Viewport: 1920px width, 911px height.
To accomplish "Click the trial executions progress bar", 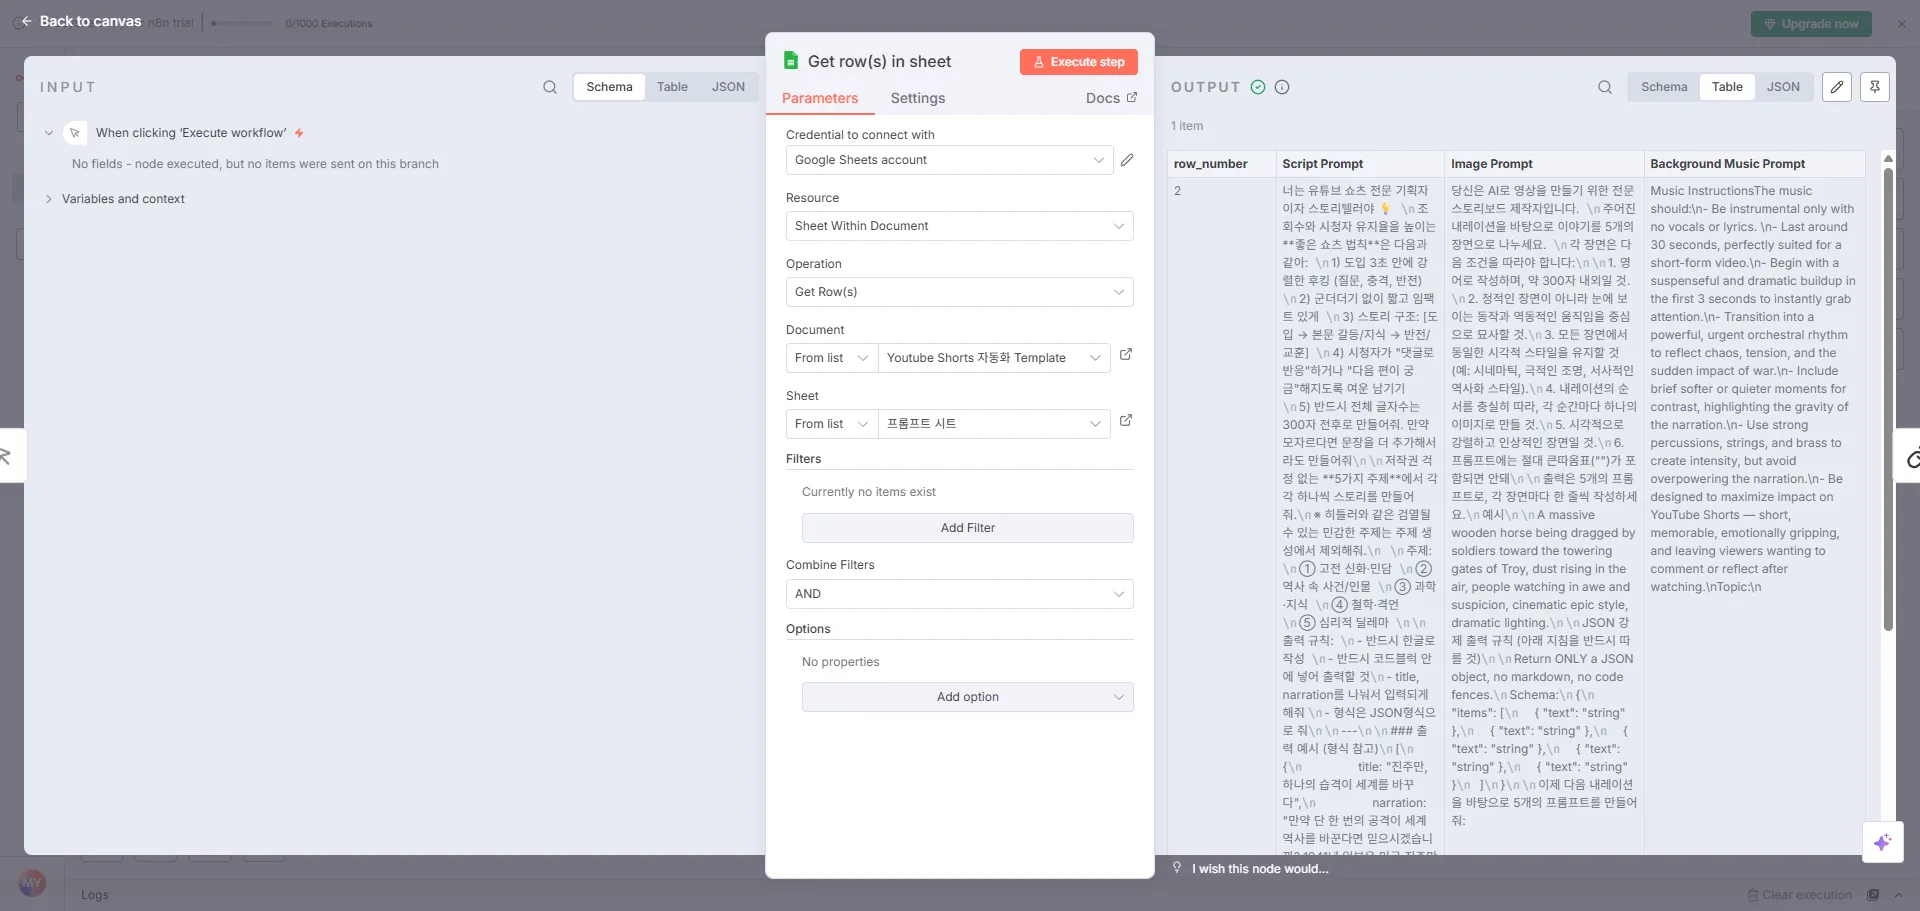I will 240,22.
